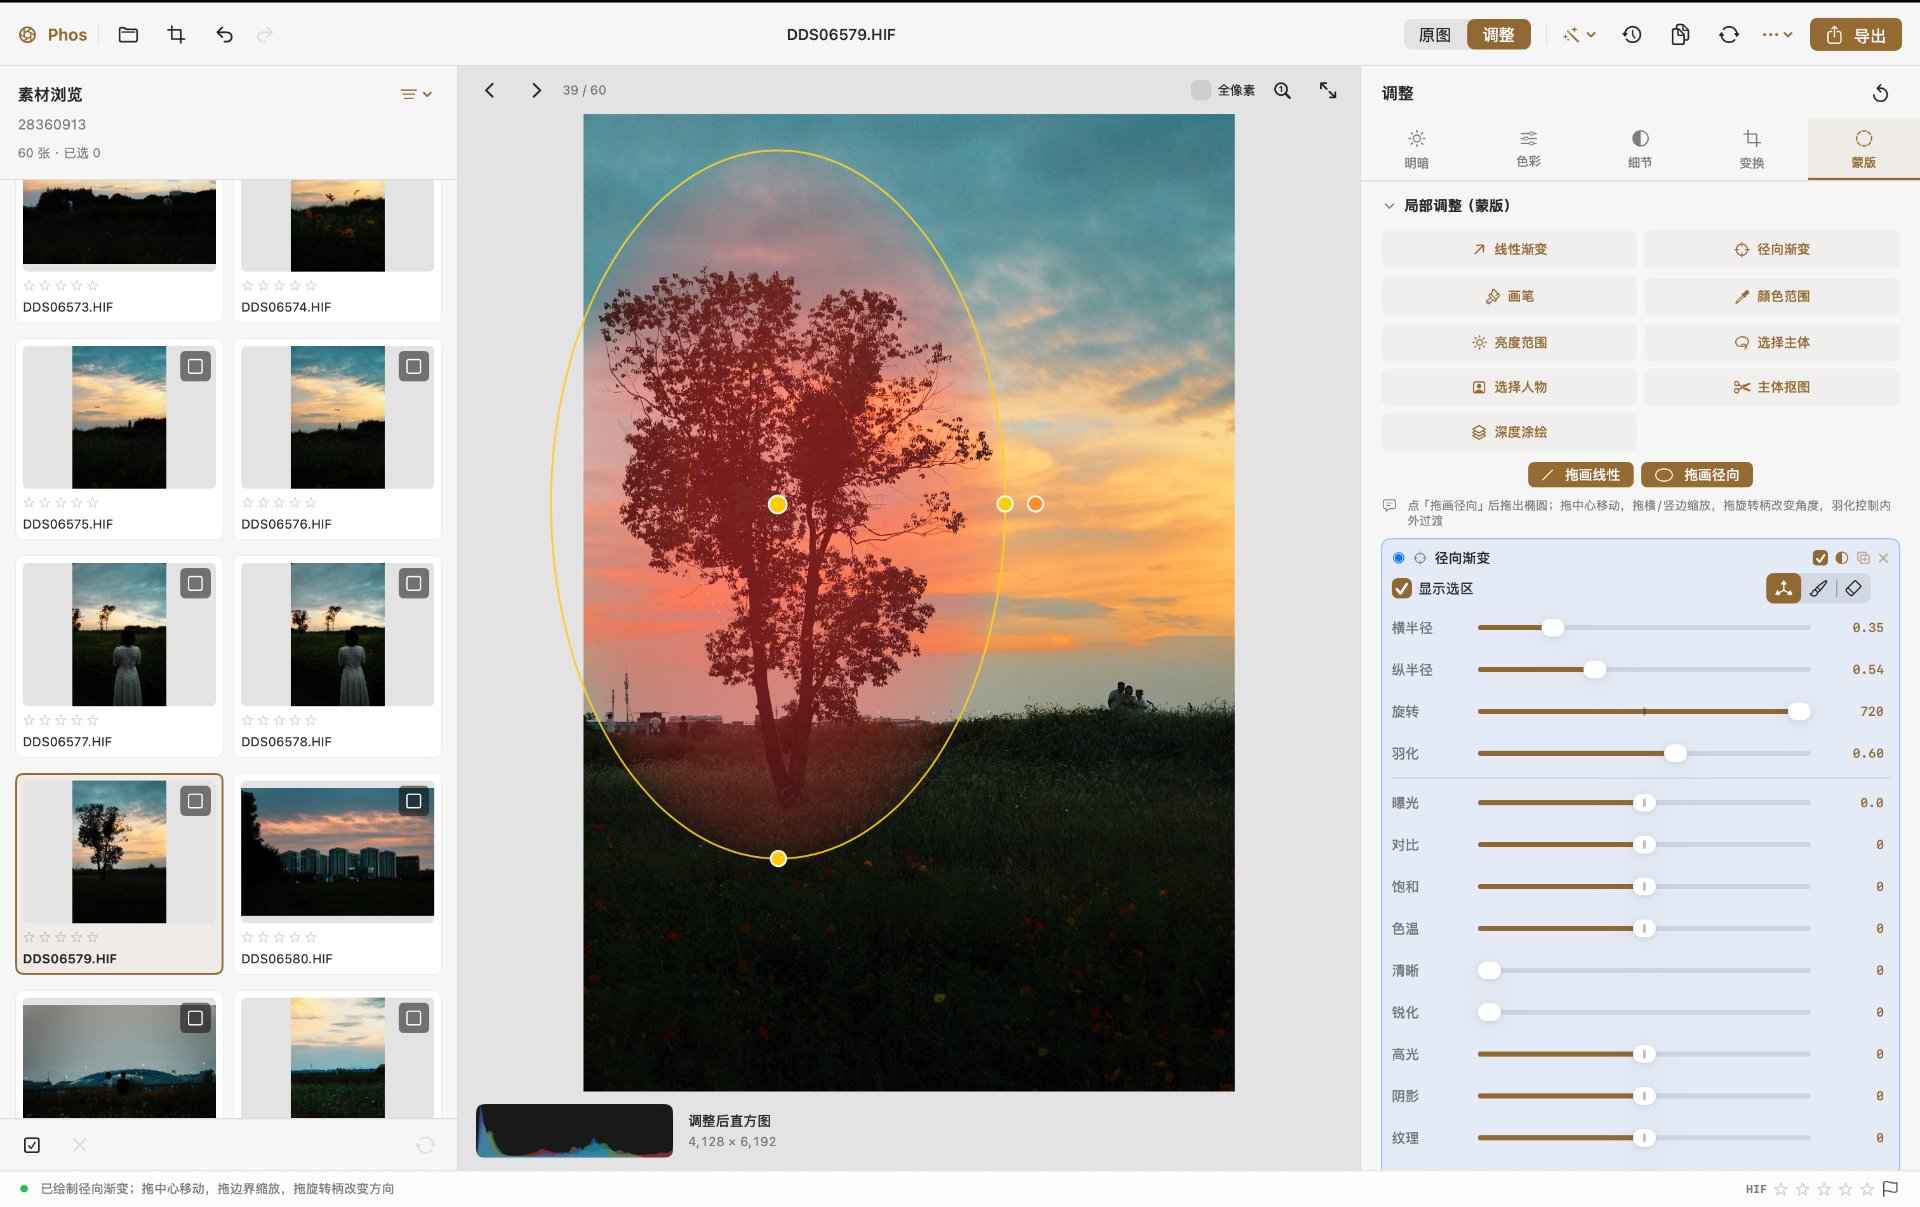Toggle the 显示选区 checkbox

click(x=1402, y=589)
